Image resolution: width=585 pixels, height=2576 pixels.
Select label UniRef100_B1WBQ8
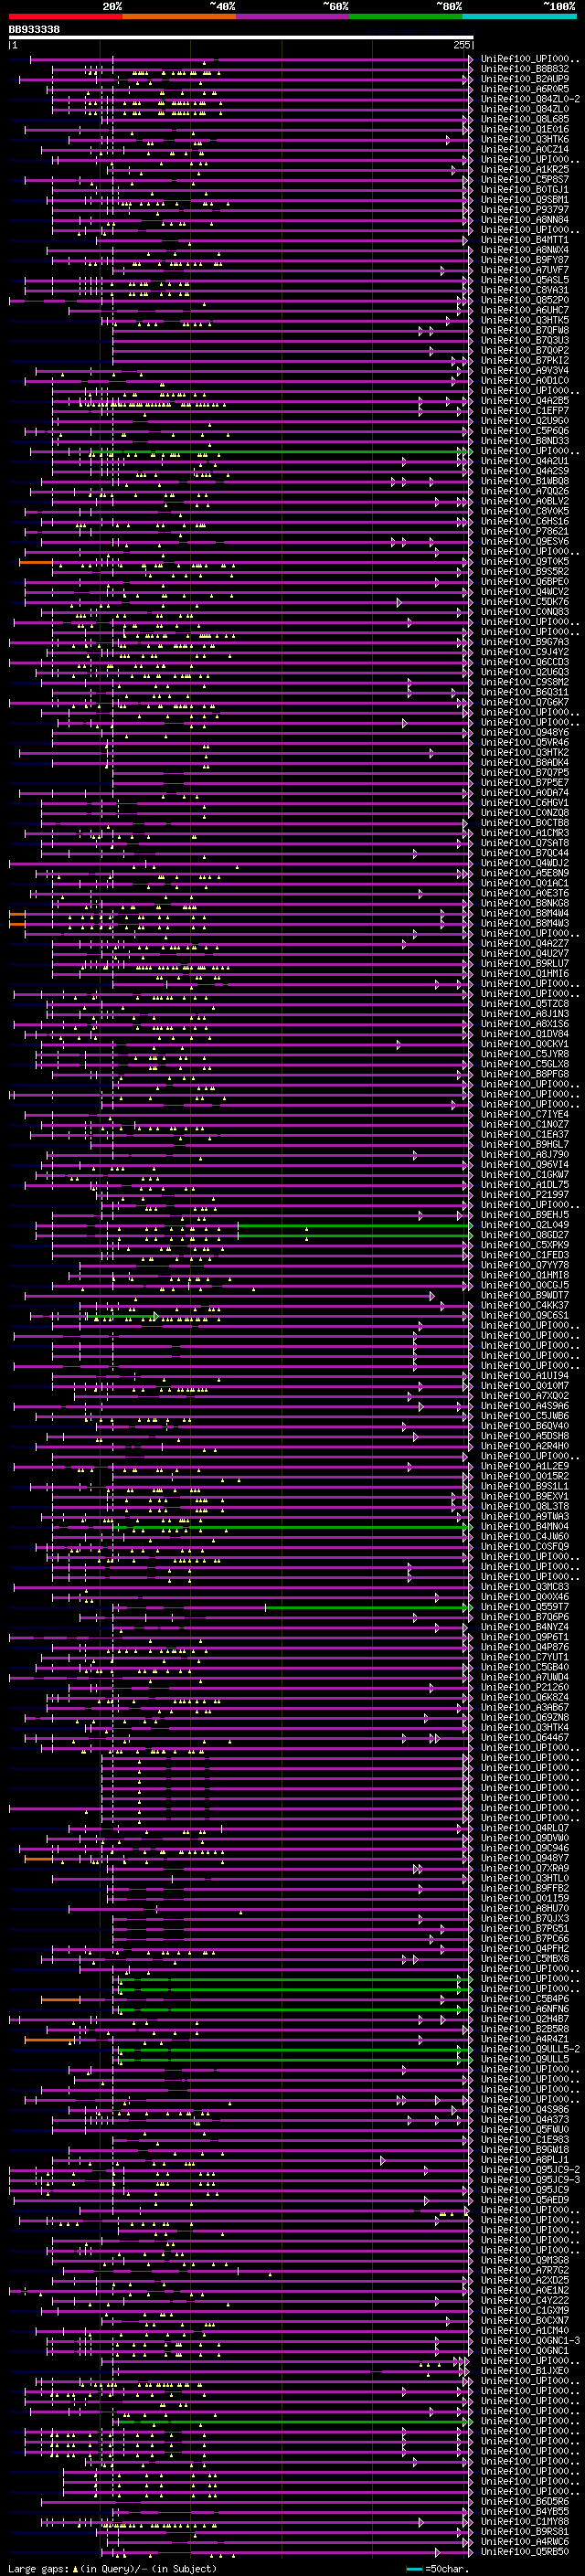525,481
